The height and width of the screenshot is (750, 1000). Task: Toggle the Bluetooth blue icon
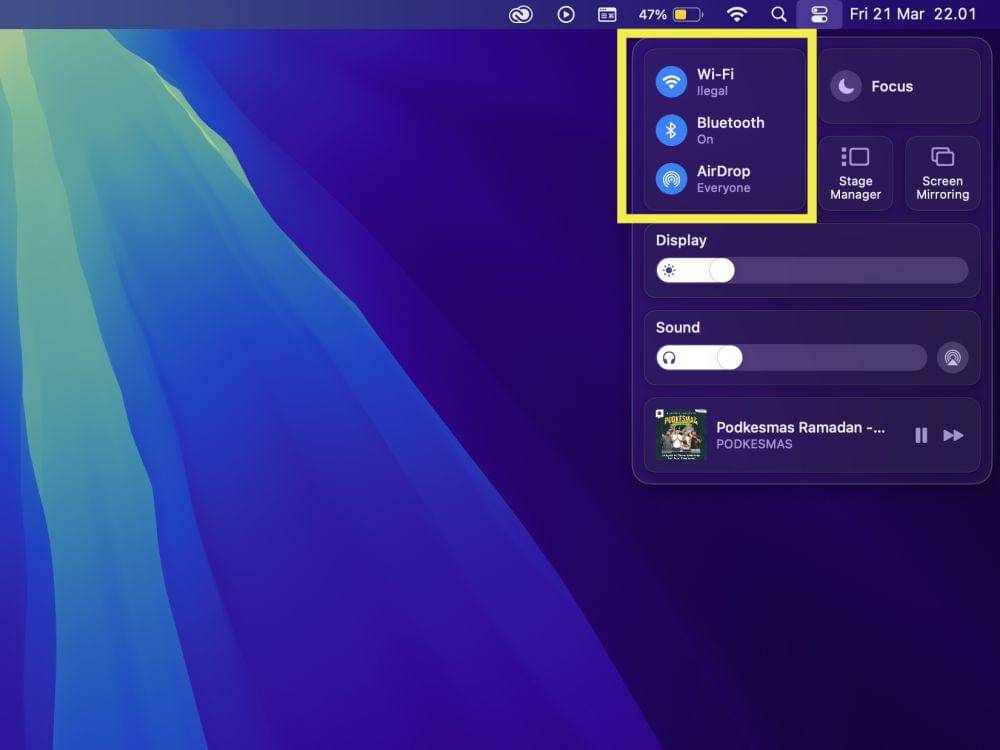point(671,130)
